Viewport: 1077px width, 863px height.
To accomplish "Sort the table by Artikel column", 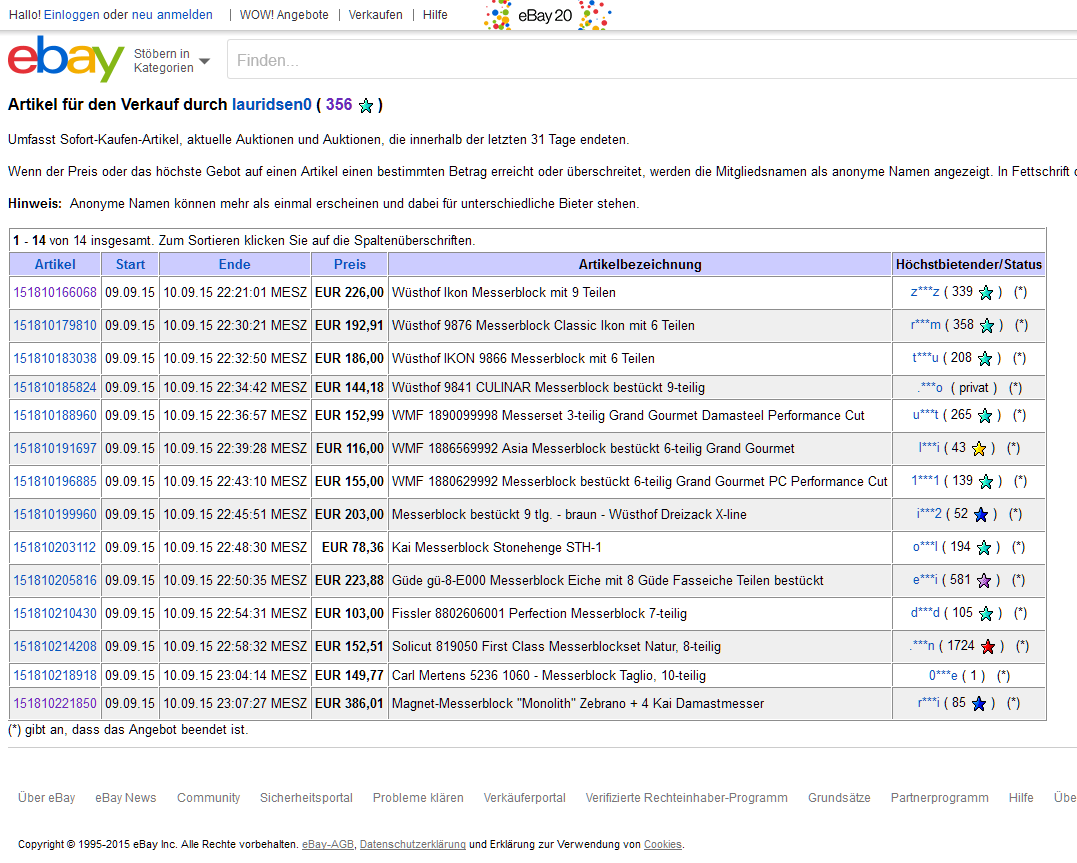I will [55, 265].
